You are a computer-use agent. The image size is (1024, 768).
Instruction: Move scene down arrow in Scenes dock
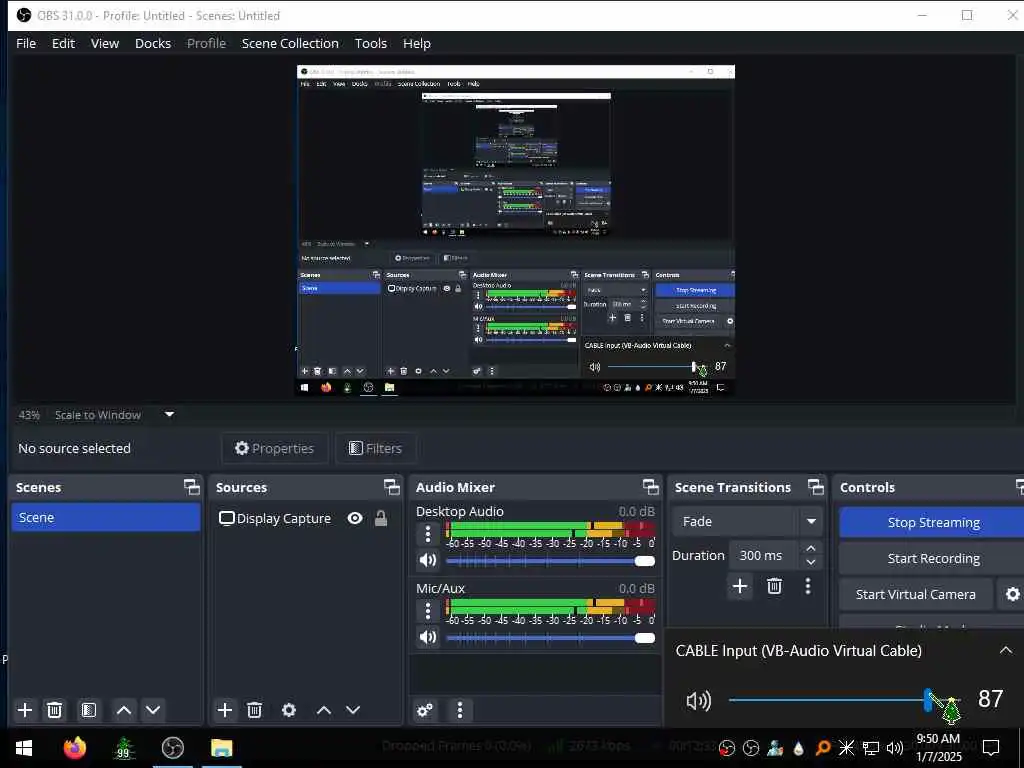coord(153,710)
